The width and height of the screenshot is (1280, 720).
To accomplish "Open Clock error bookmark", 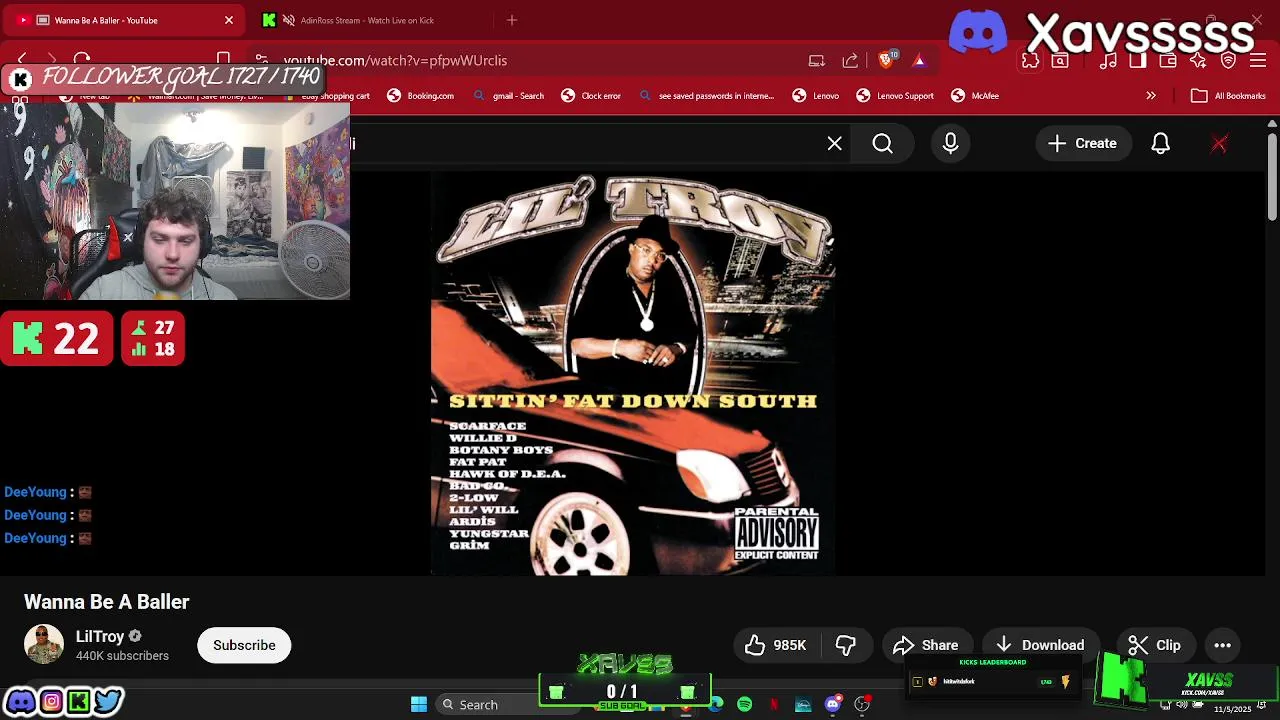I will (591, 96).
